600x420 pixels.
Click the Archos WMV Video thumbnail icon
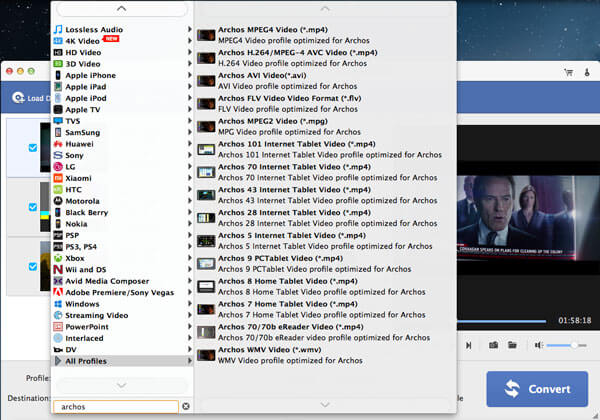[206, 355]
